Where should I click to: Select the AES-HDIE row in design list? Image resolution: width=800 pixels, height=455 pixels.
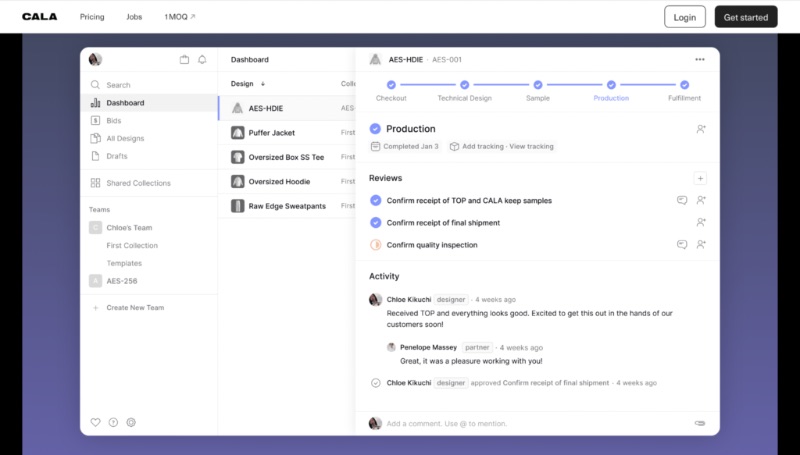(x=287, y=108)
